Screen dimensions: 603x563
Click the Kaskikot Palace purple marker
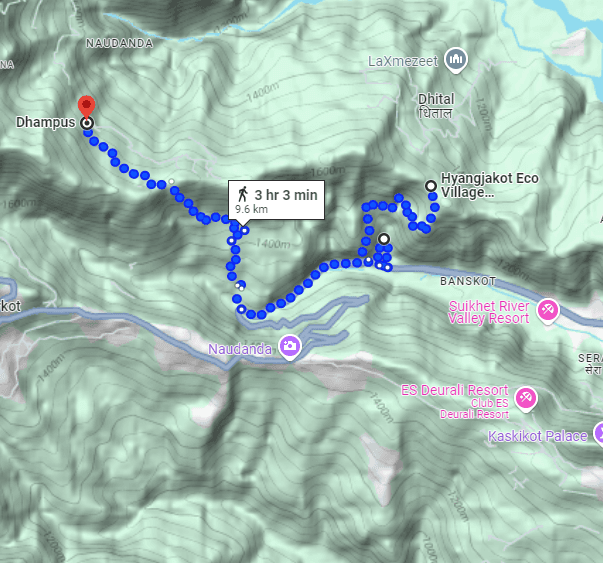pos(599,435)
